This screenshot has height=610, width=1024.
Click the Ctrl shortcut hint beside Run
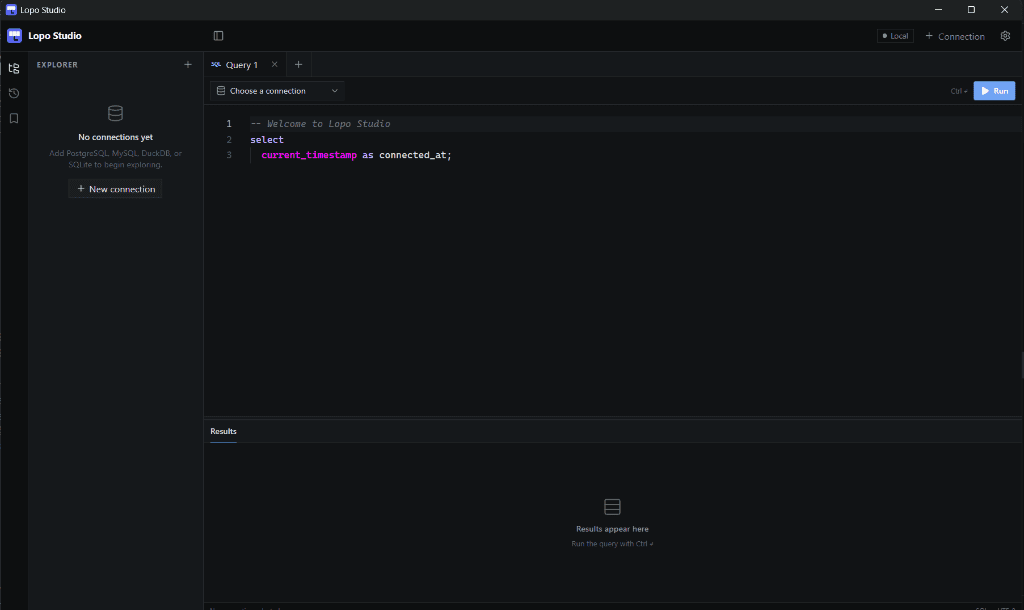[958, 91]
